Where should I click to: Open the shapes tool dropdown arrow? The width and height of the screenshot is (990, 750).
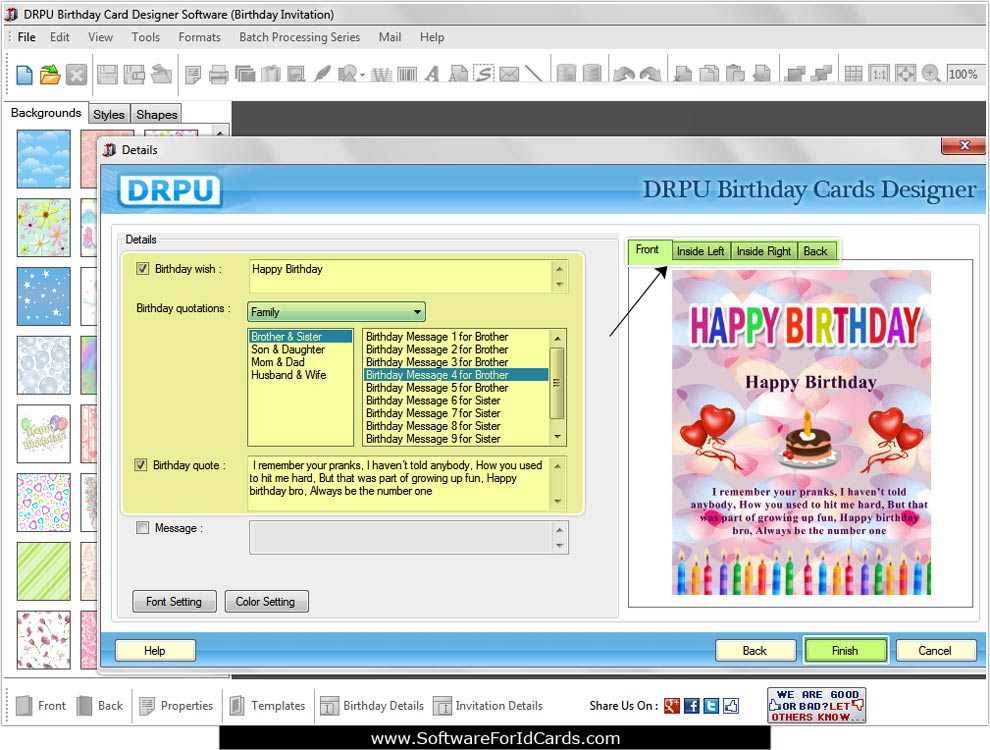point(362,75)
